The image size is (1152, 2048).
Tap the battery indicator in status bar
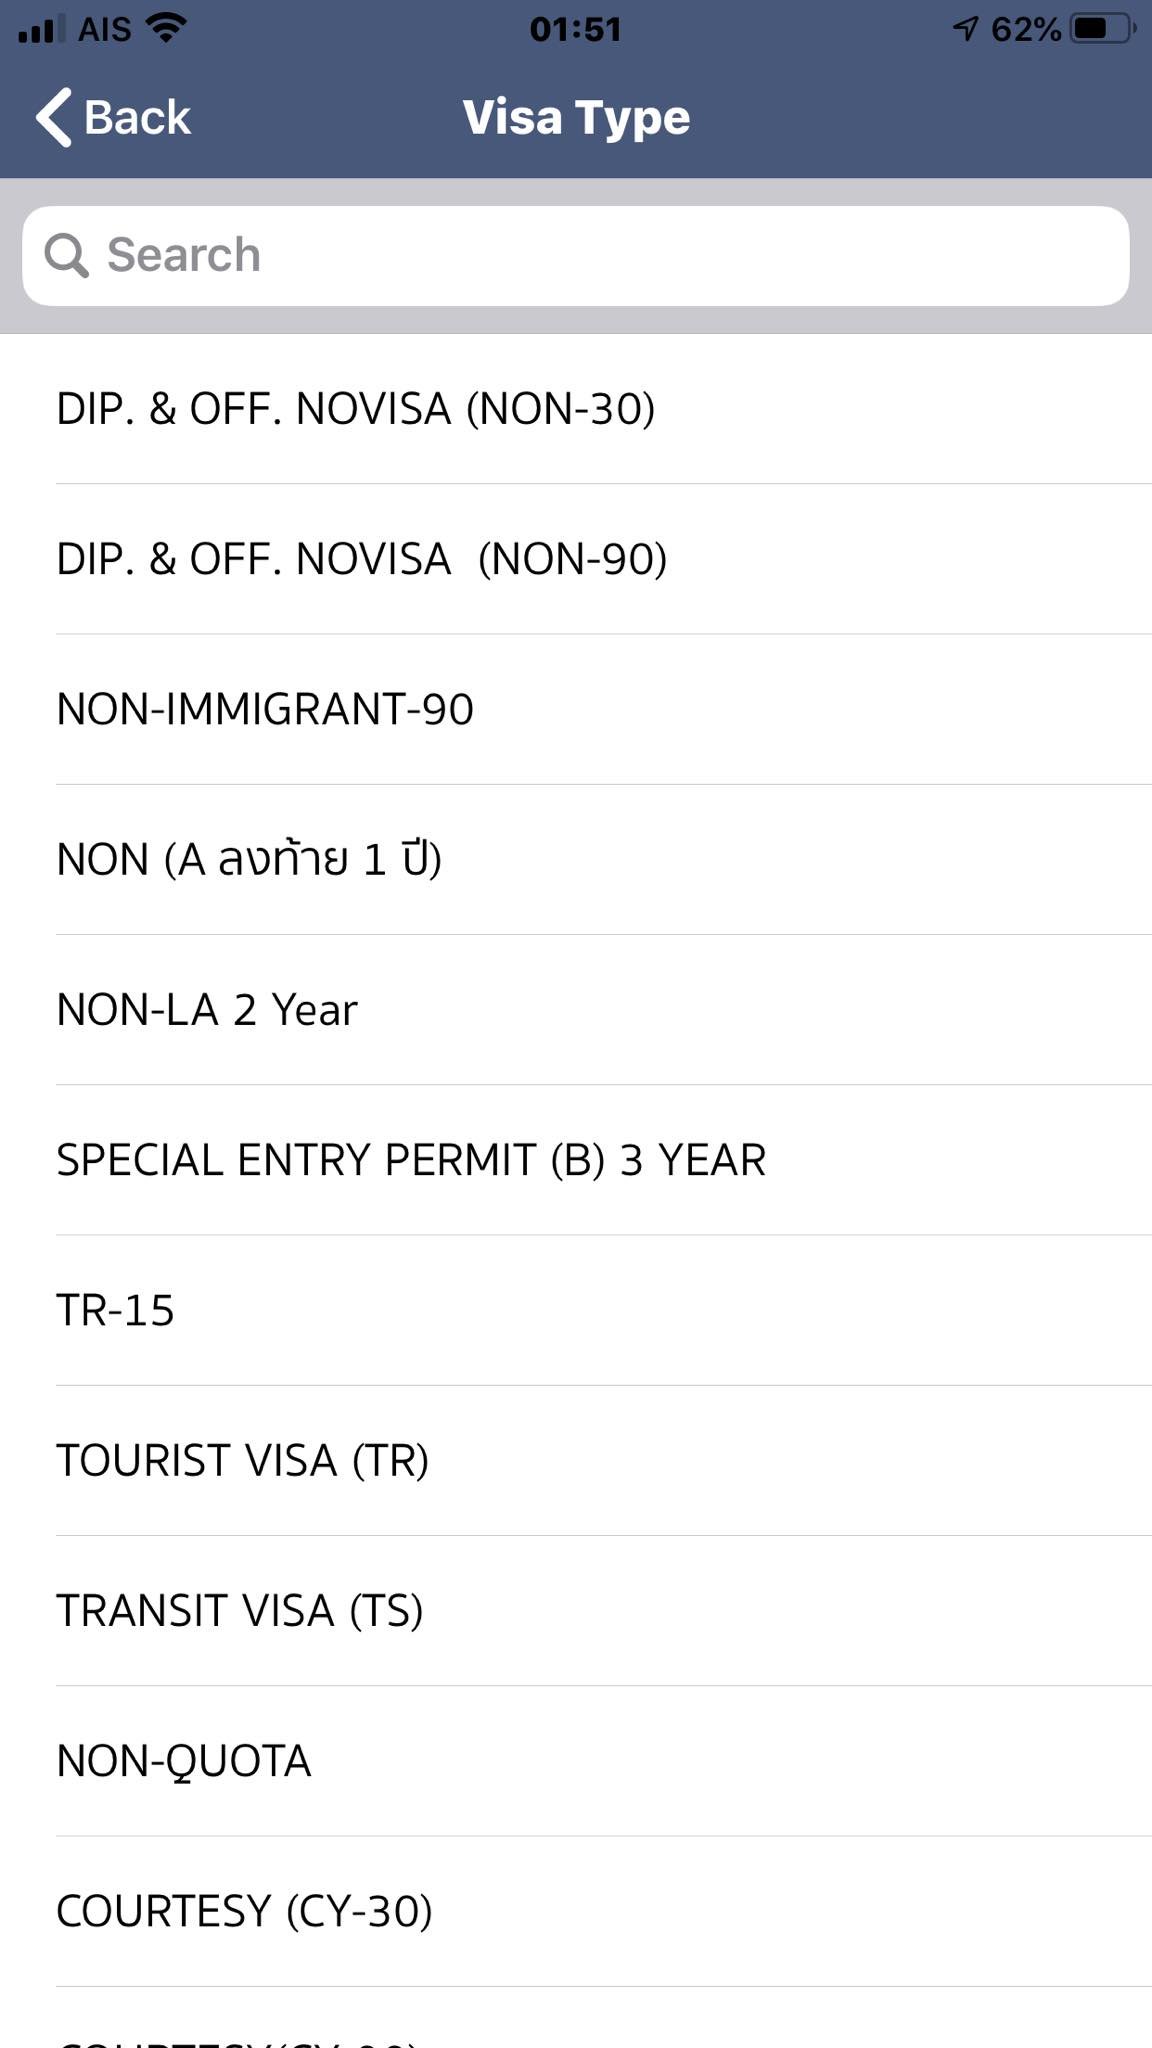(1103, 29)
